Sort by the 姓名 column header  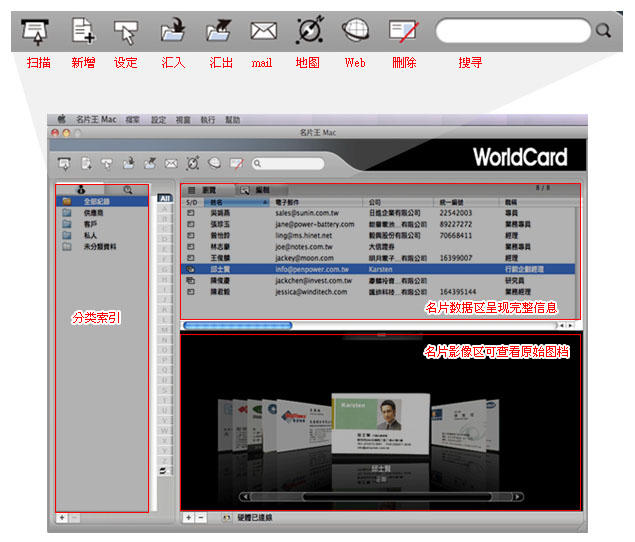[x=237, y=202]
